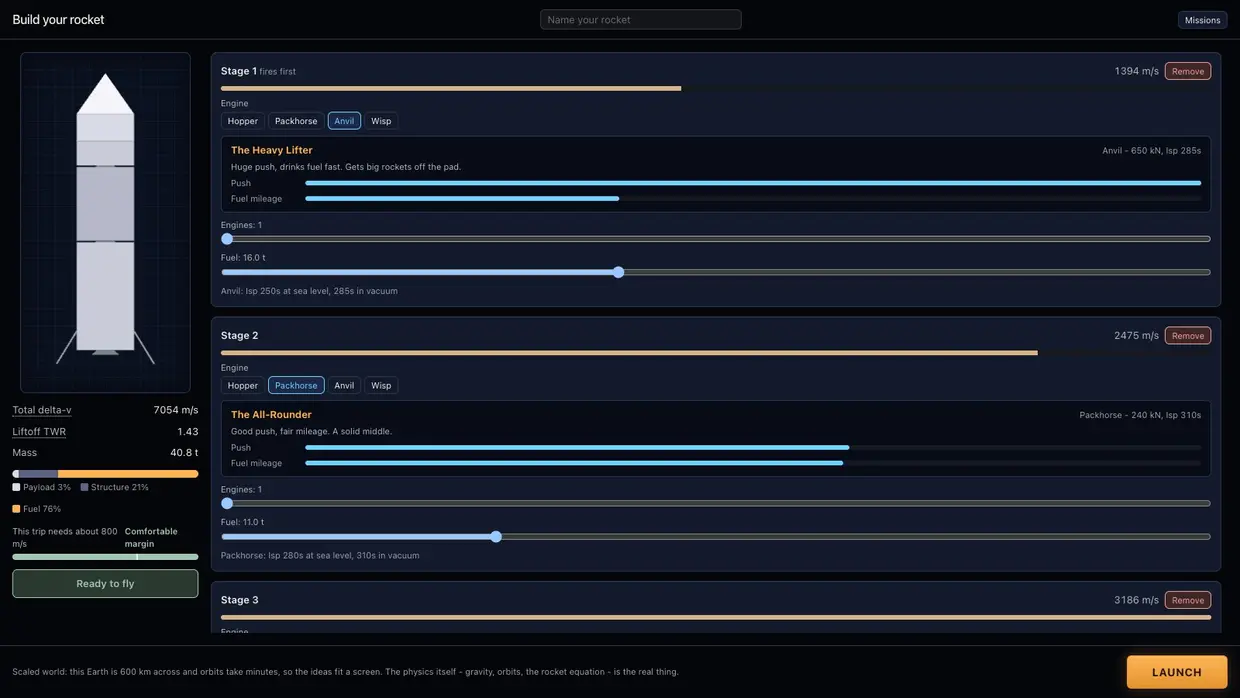This screenshot has width=1240, height=698.
Task: Pick the Wisp engine for Stage 1
Action: [x=381, y=121]
